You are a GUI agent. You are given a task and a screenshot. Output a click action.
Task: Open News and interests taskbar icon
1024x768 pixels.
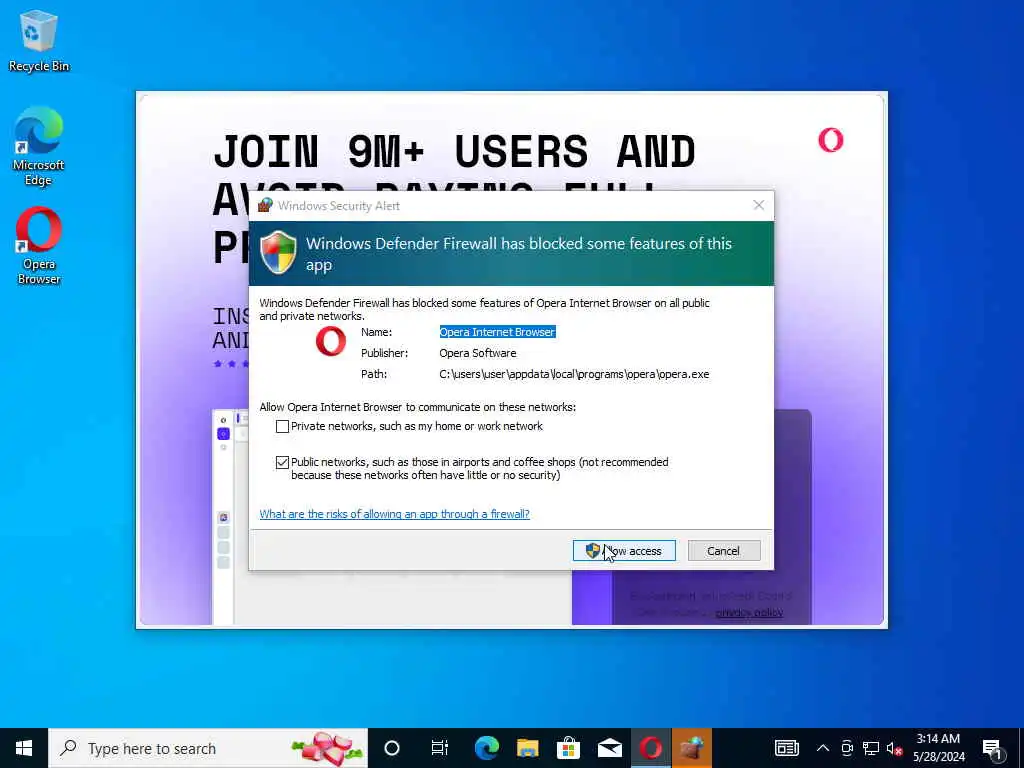(x=786, y=748)
